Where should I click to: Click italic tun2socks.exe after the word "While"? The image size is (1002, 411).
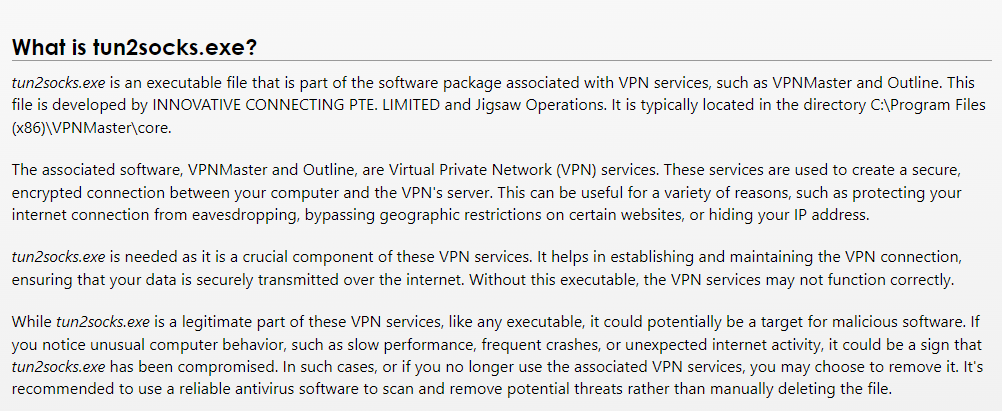point(104,324)
